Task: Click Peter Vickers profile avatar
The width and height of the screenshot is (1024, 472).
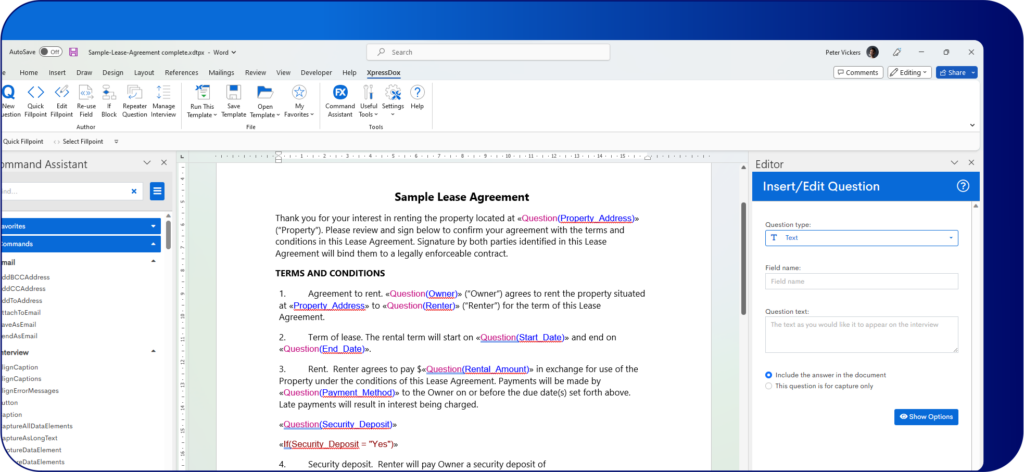Action: tap(872, 52)
